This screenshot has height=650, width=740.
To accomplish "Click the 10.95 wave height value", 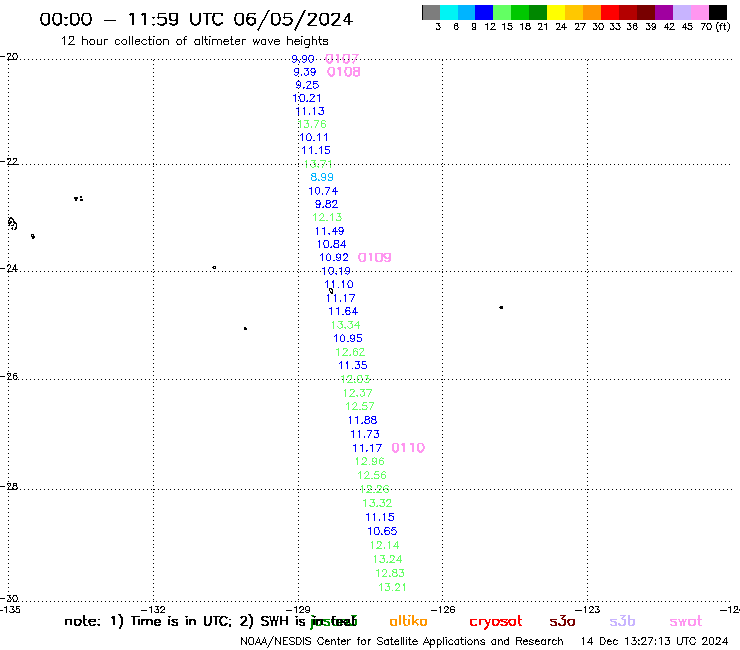I will pos(348,338).
